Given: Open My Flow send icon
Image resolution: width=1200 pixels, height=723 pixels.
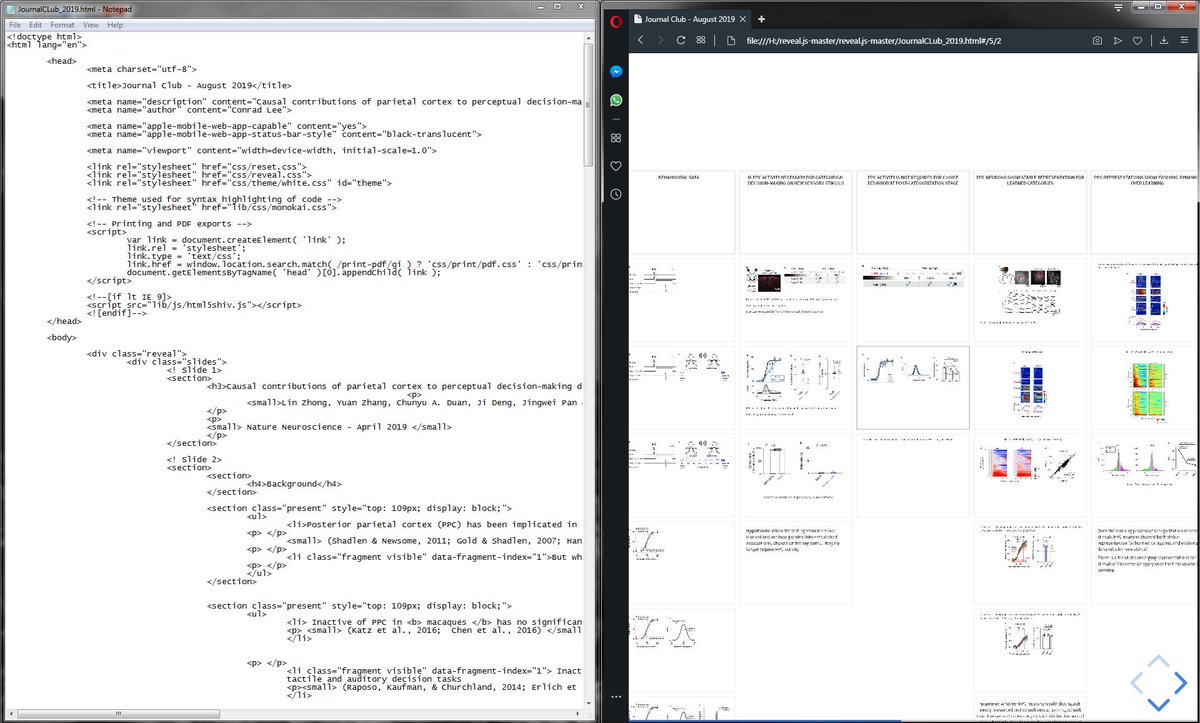Looking at the screenshot, I should click(x=1118, y=41).
